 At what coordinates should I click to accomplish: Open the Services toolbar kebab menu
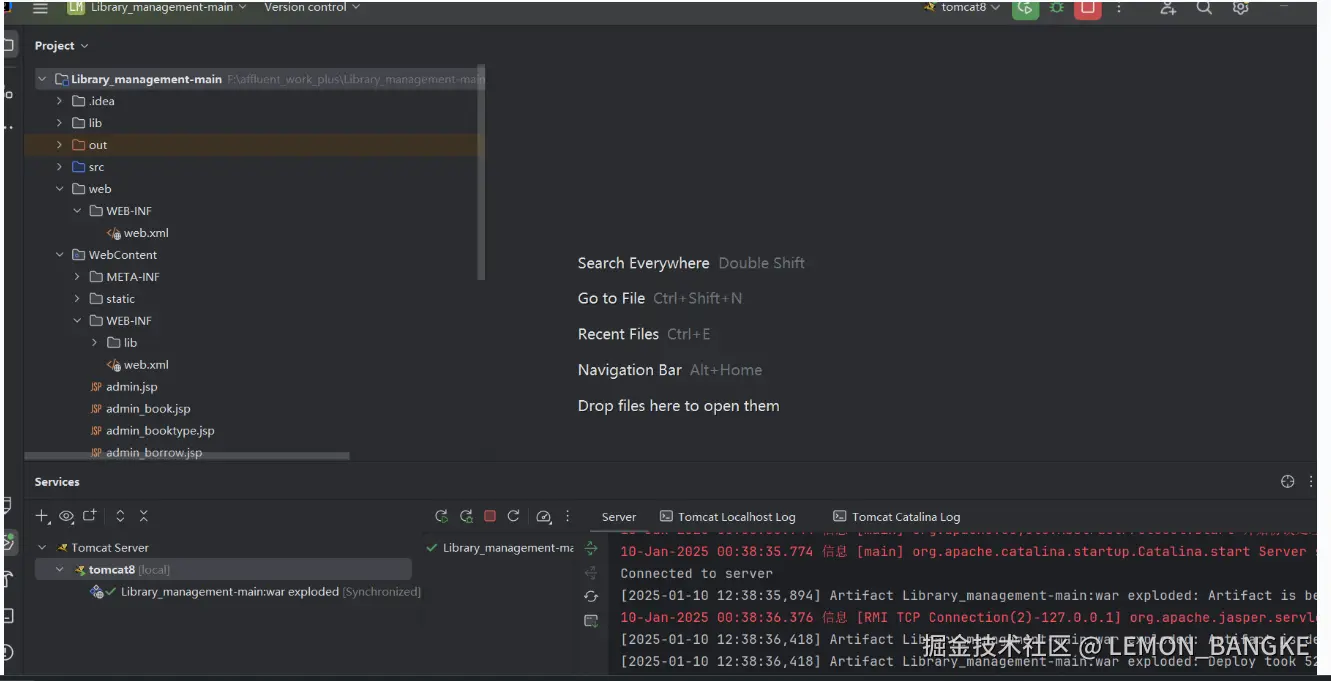567,516
